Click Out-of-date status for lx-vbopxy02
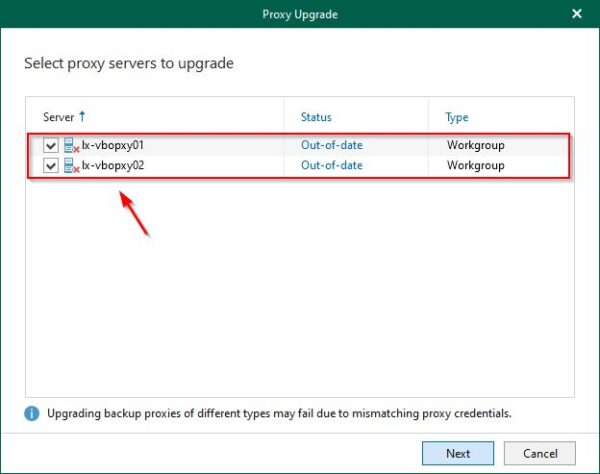Screen dimensions: 600x474 point(332,166)
